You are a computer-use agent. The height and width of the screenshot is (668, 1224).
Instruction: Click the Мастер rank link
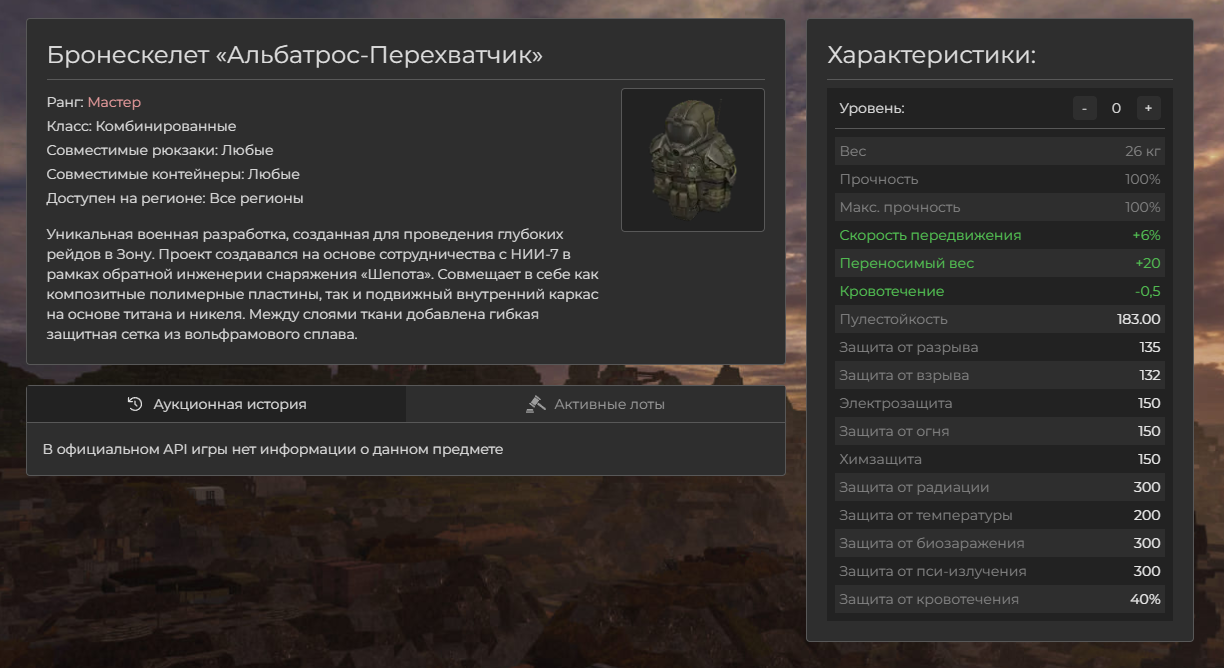pos(114,102)
